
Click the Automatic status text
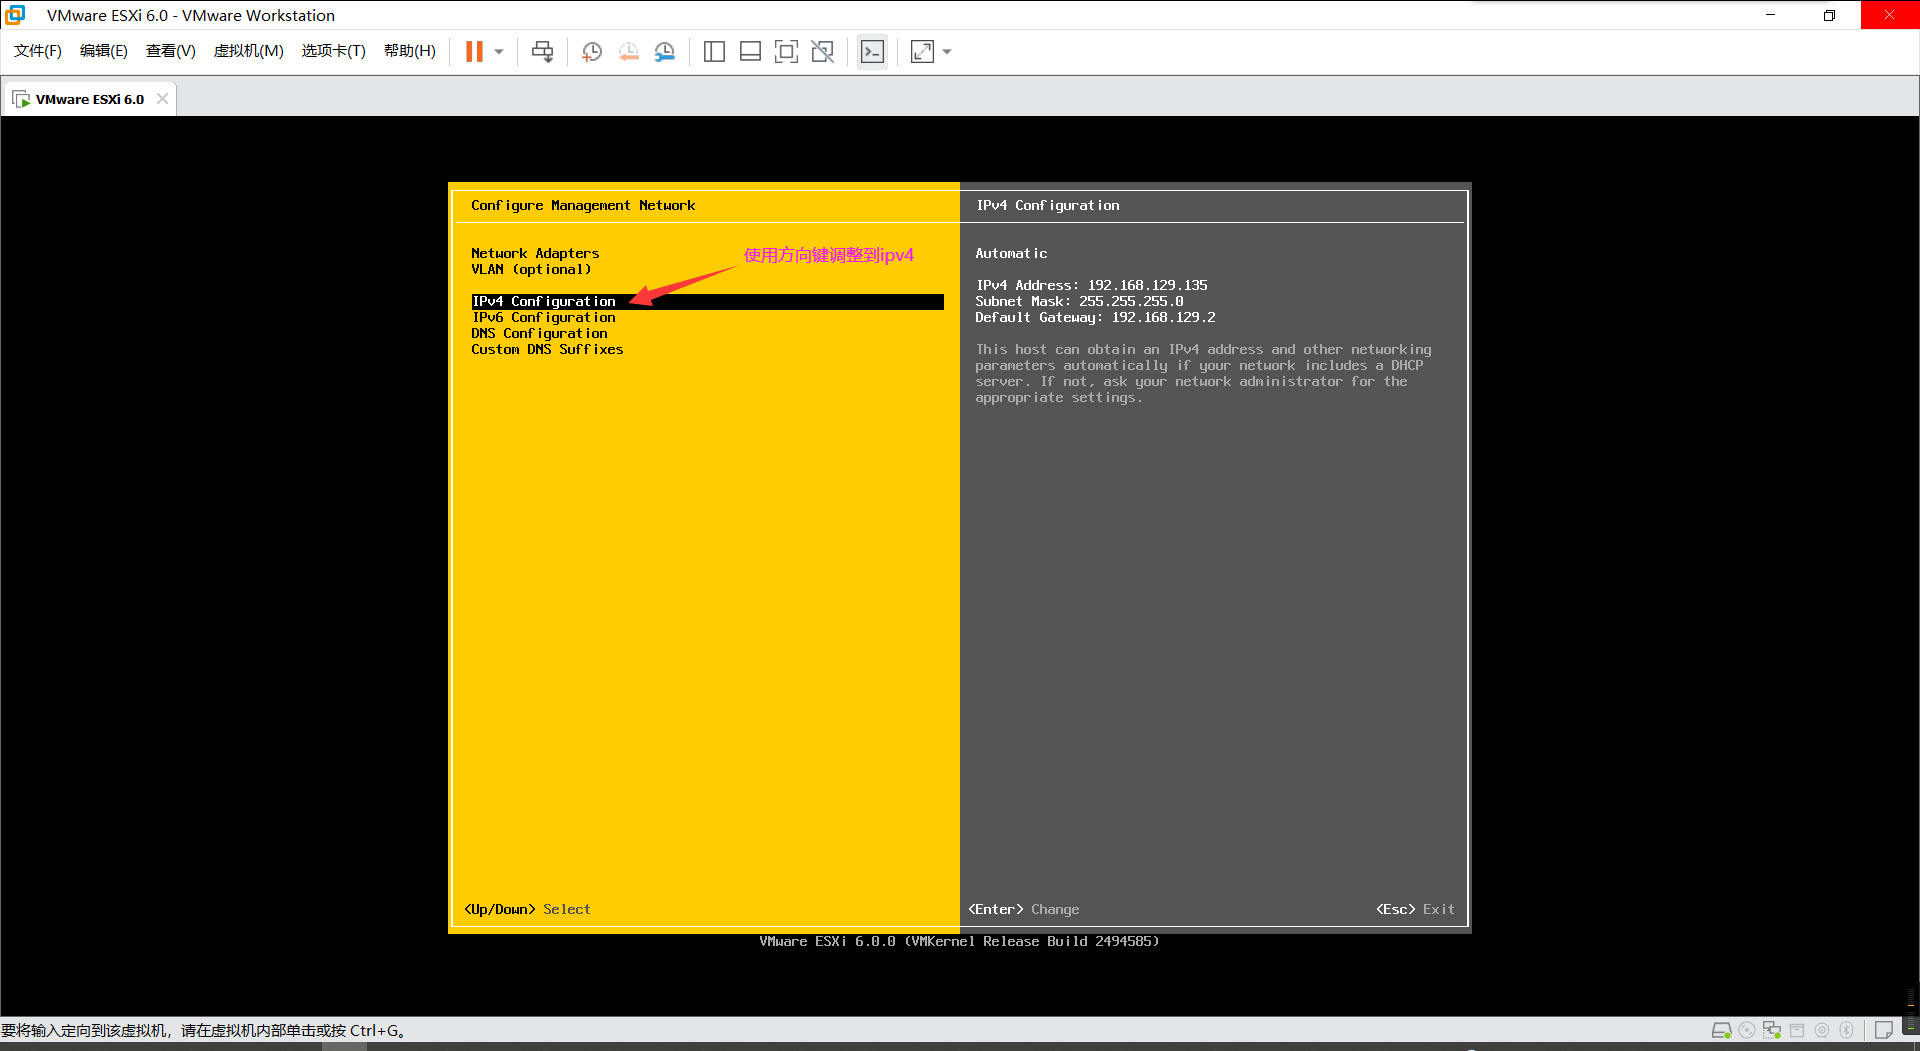click(x=1011, y=254)
